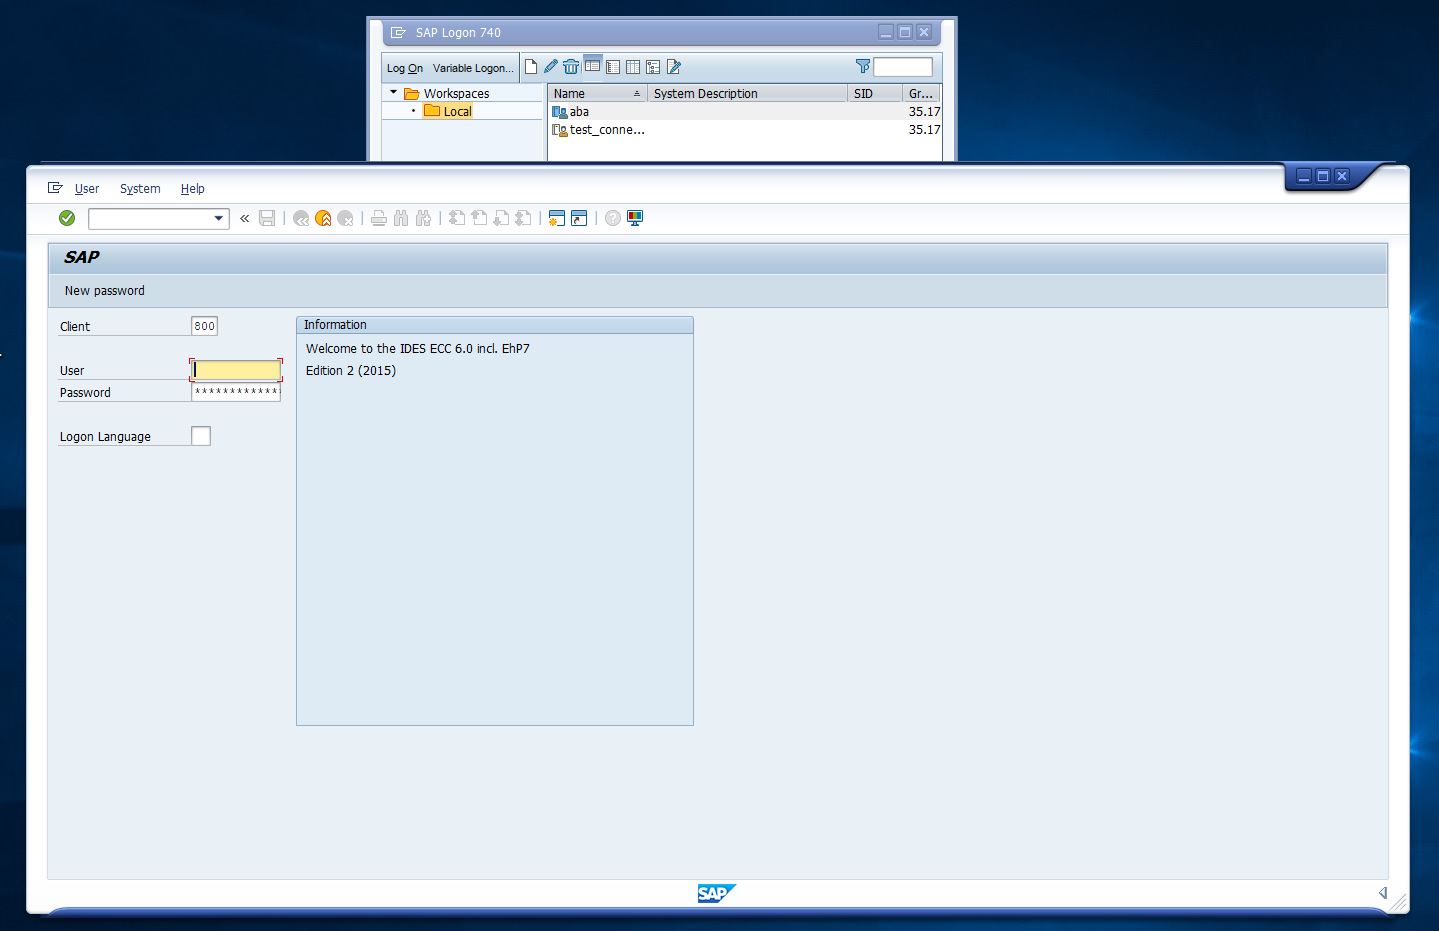Click the Create Shortcut icon

[579, 218]
